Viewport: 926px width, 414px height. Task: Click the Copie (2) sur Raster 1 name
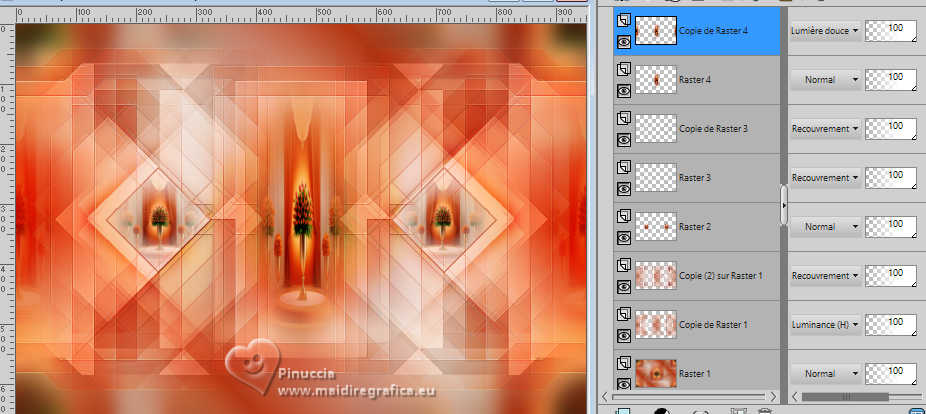click(x=721, y=276)
